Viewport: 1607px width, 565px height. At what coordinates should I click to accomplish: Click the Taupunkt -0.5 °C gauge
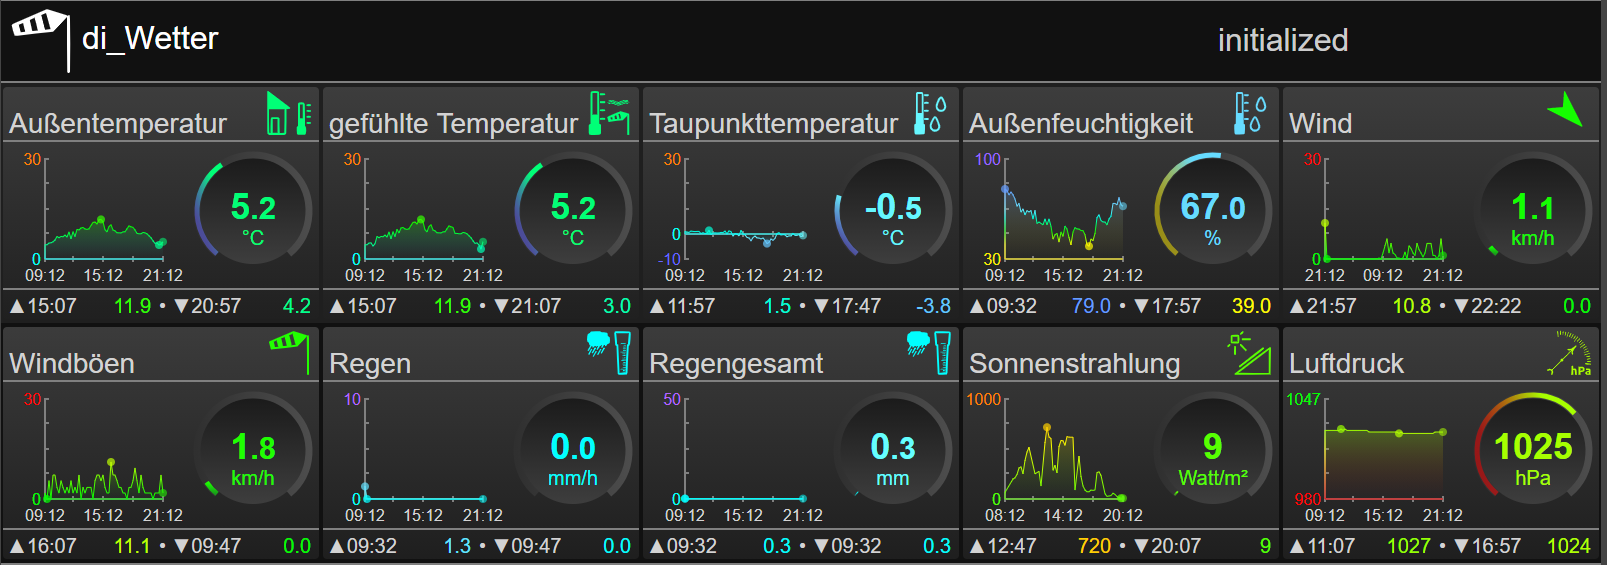pos(893,211)
